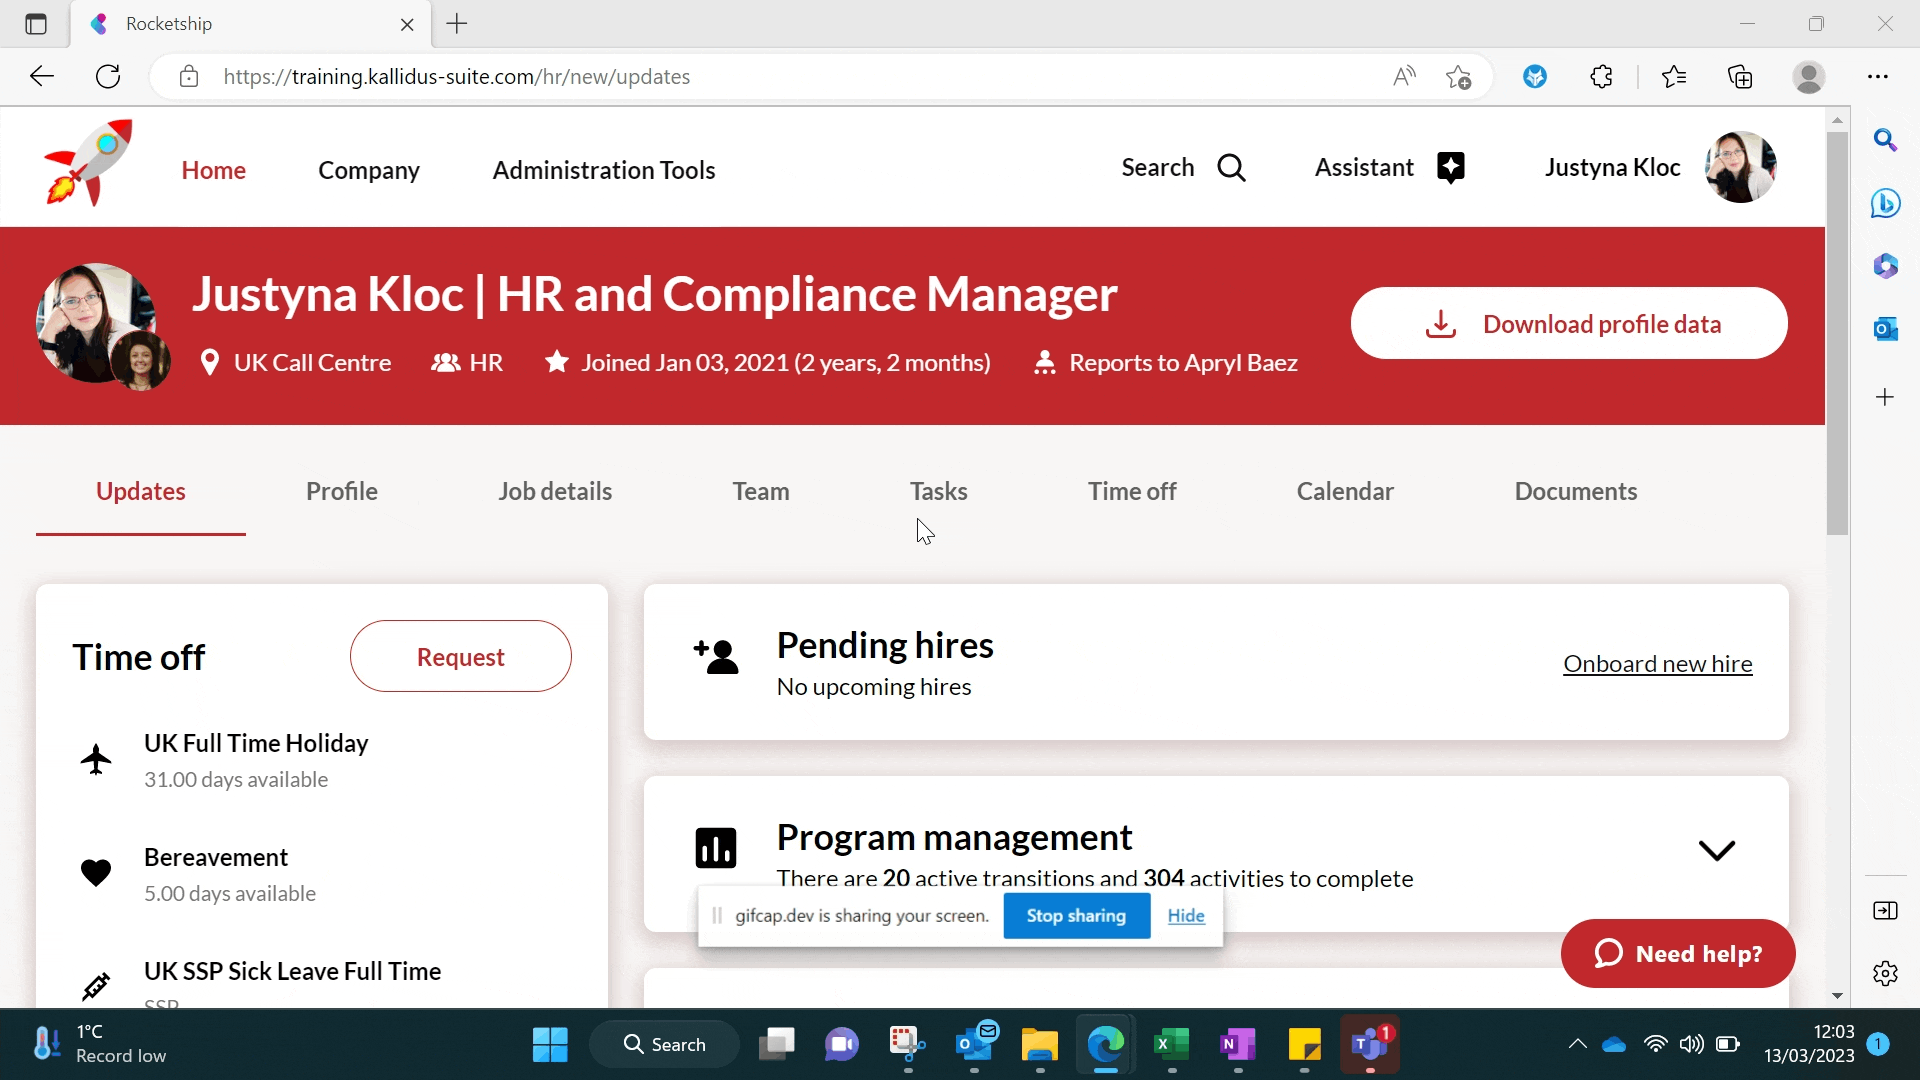Image resolution: width=1920 pixels, height=1080 pixels.
Task: Open Edge settings and more menu
Action: coord(1878,77)
